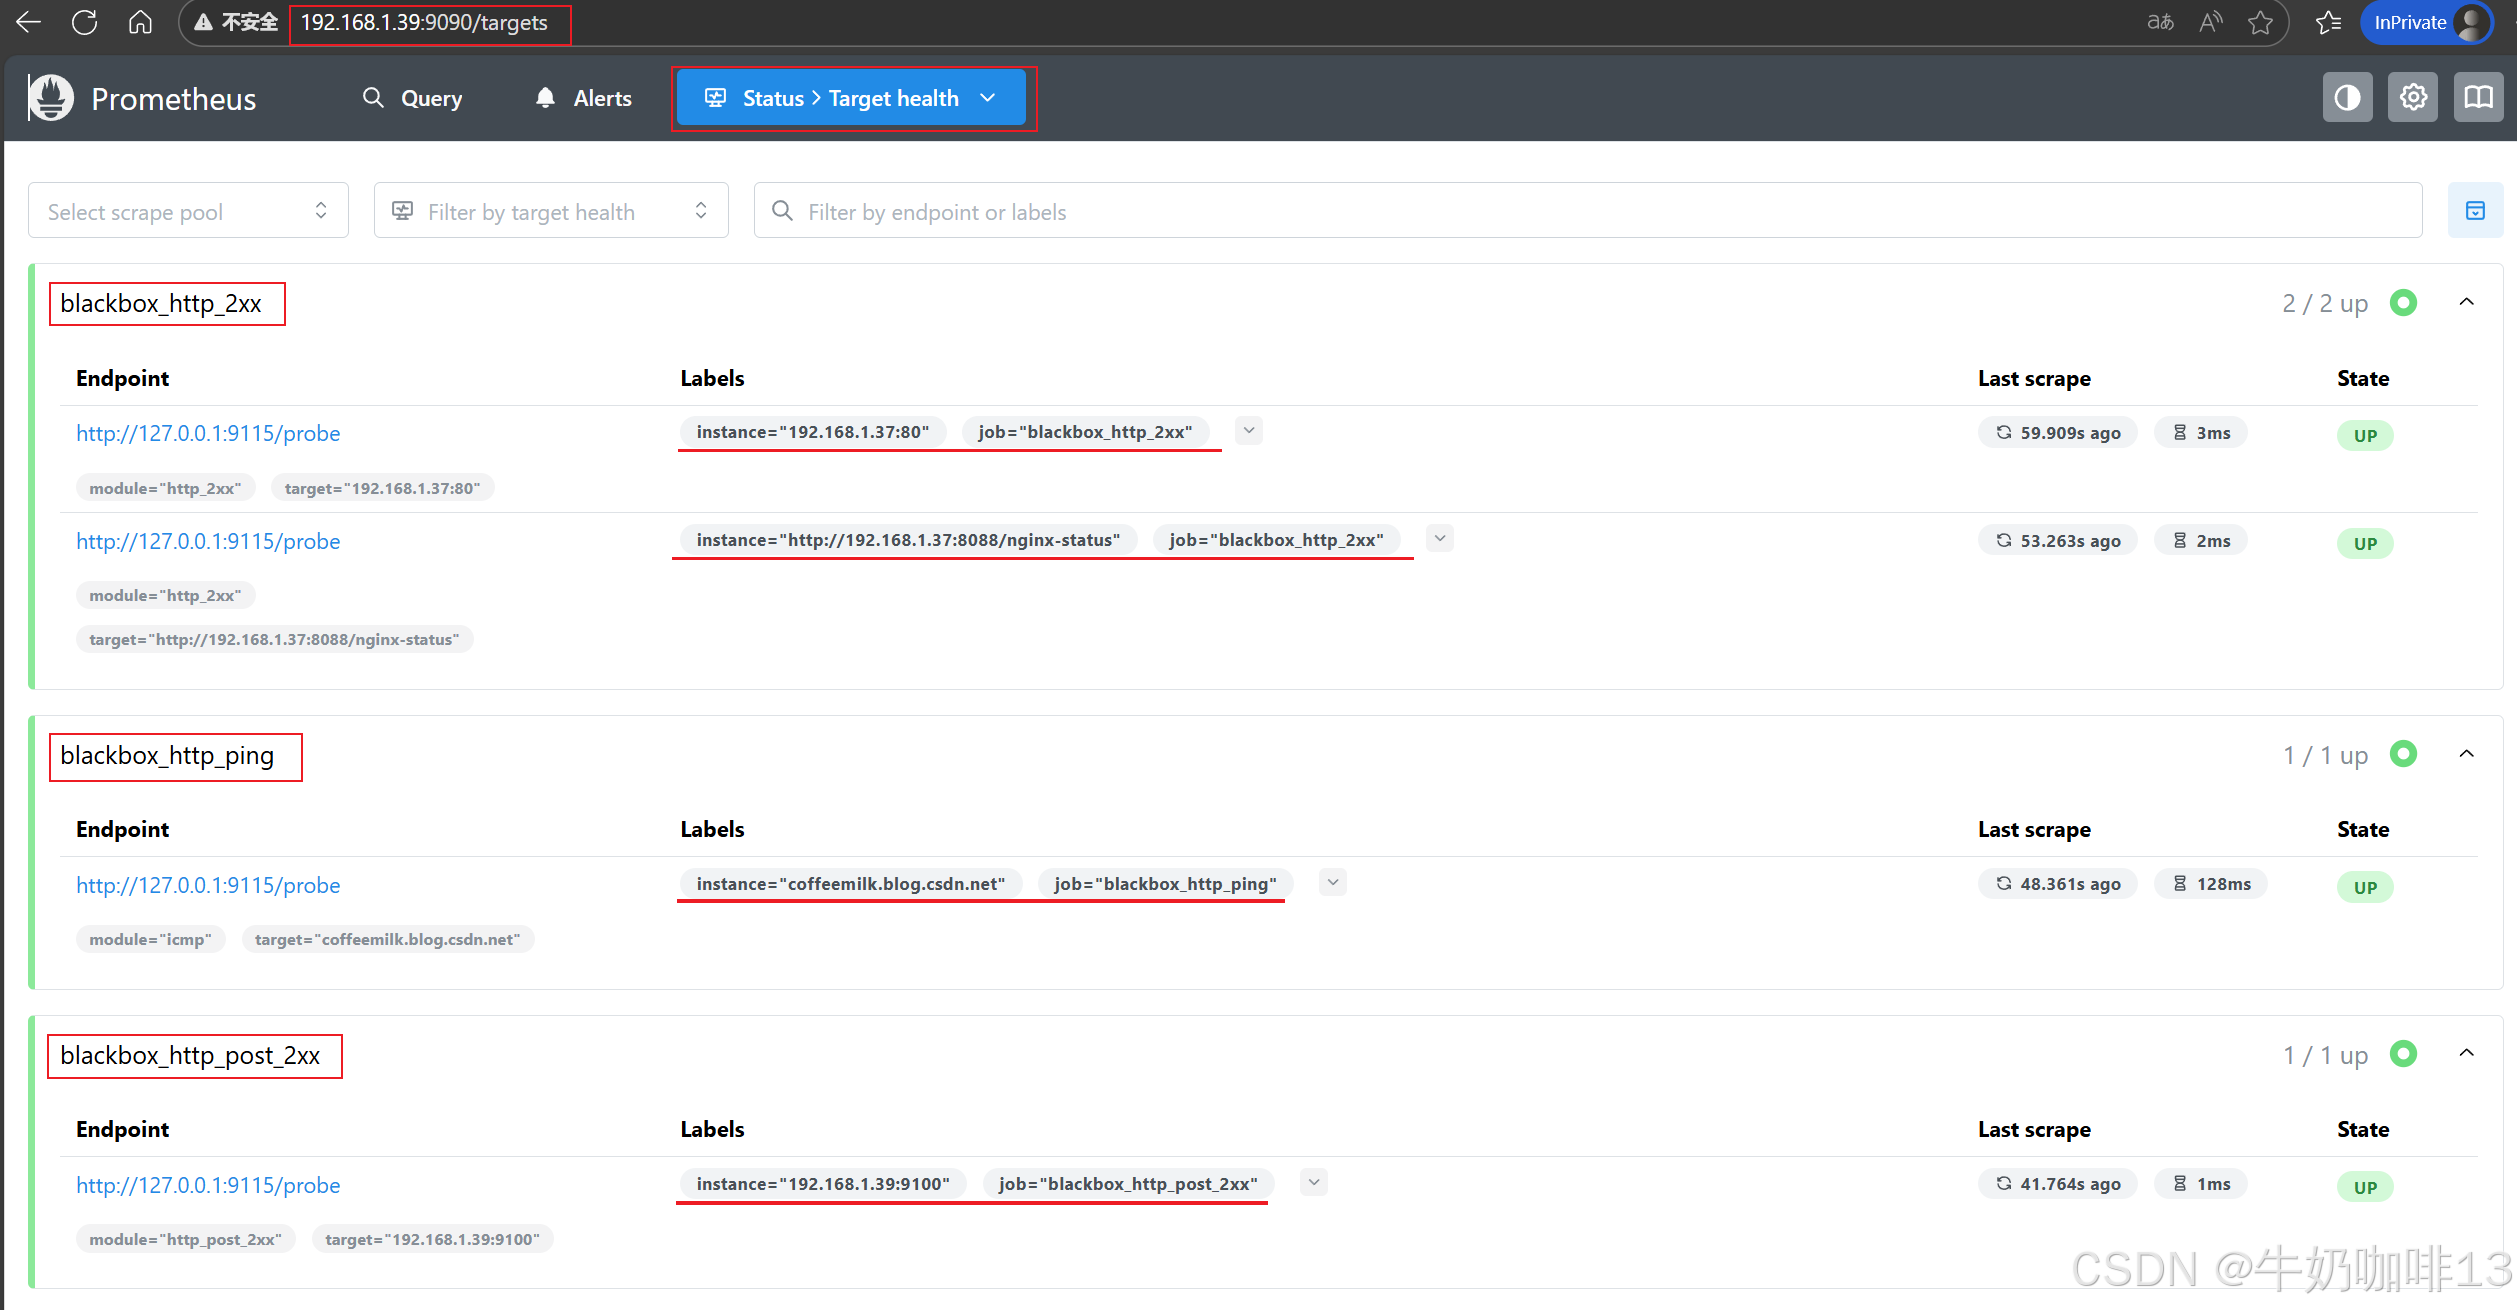The width and height of the screenshot is (2517, 1310).
Task: Add page to favorites star icon
Action: [x=2260, y=22]
